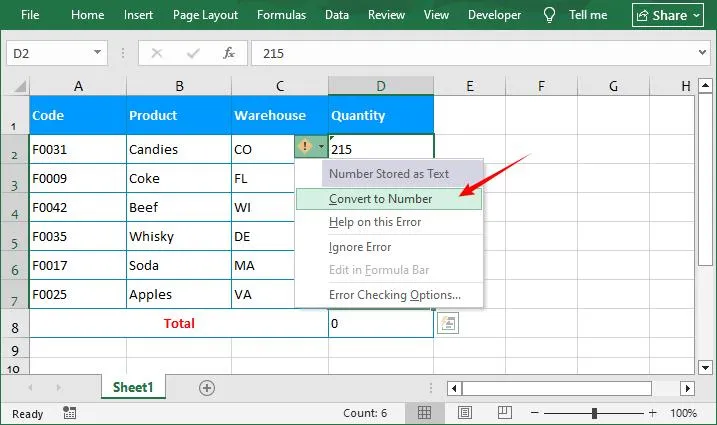Viewport: 717px width, 425px height.
Task: Click the zoom out minus icon
Action: pos(535,413)
